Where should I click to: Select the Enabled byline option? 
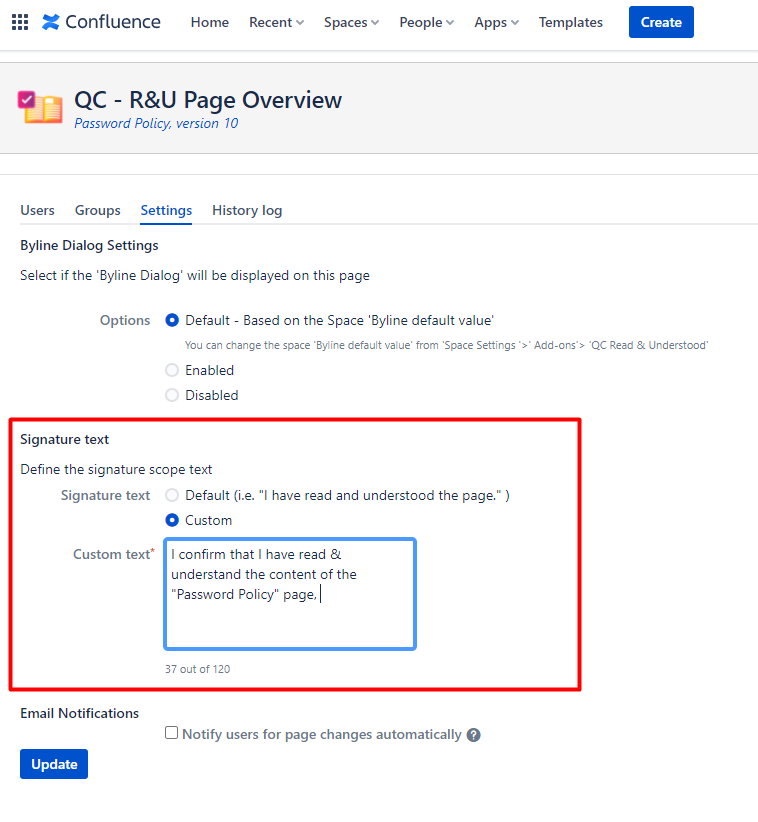[x=172, y=370]
